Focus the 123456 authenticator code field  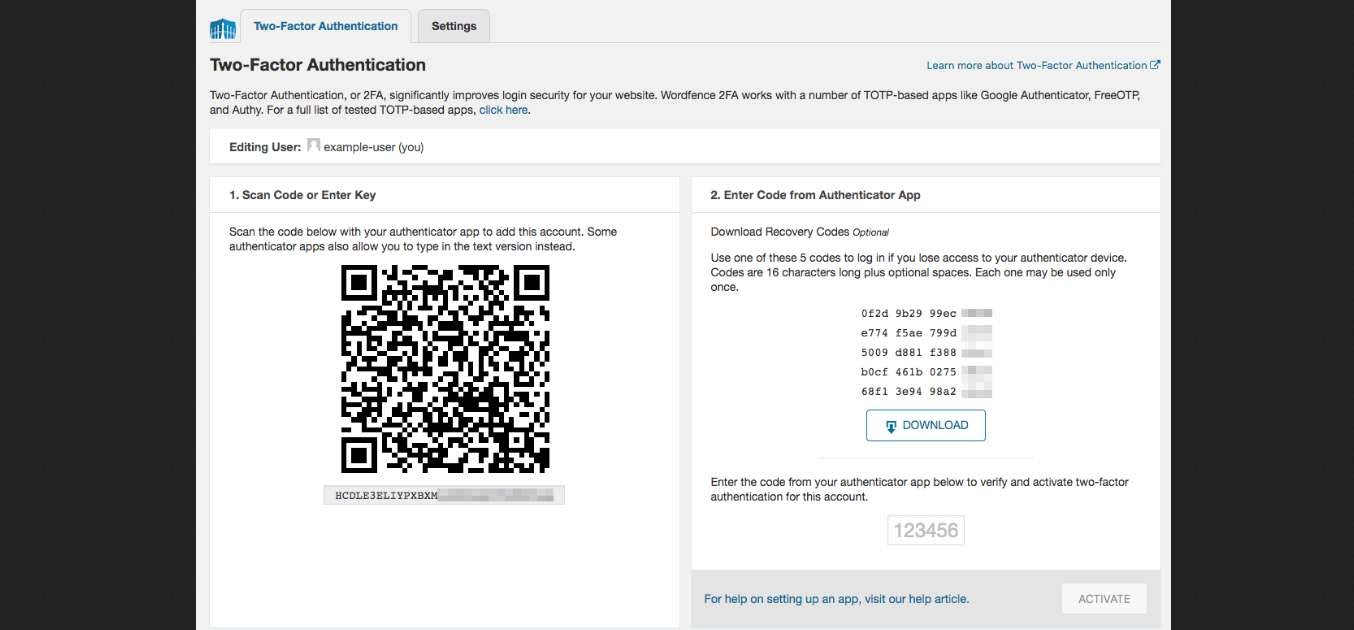(926, 531)
